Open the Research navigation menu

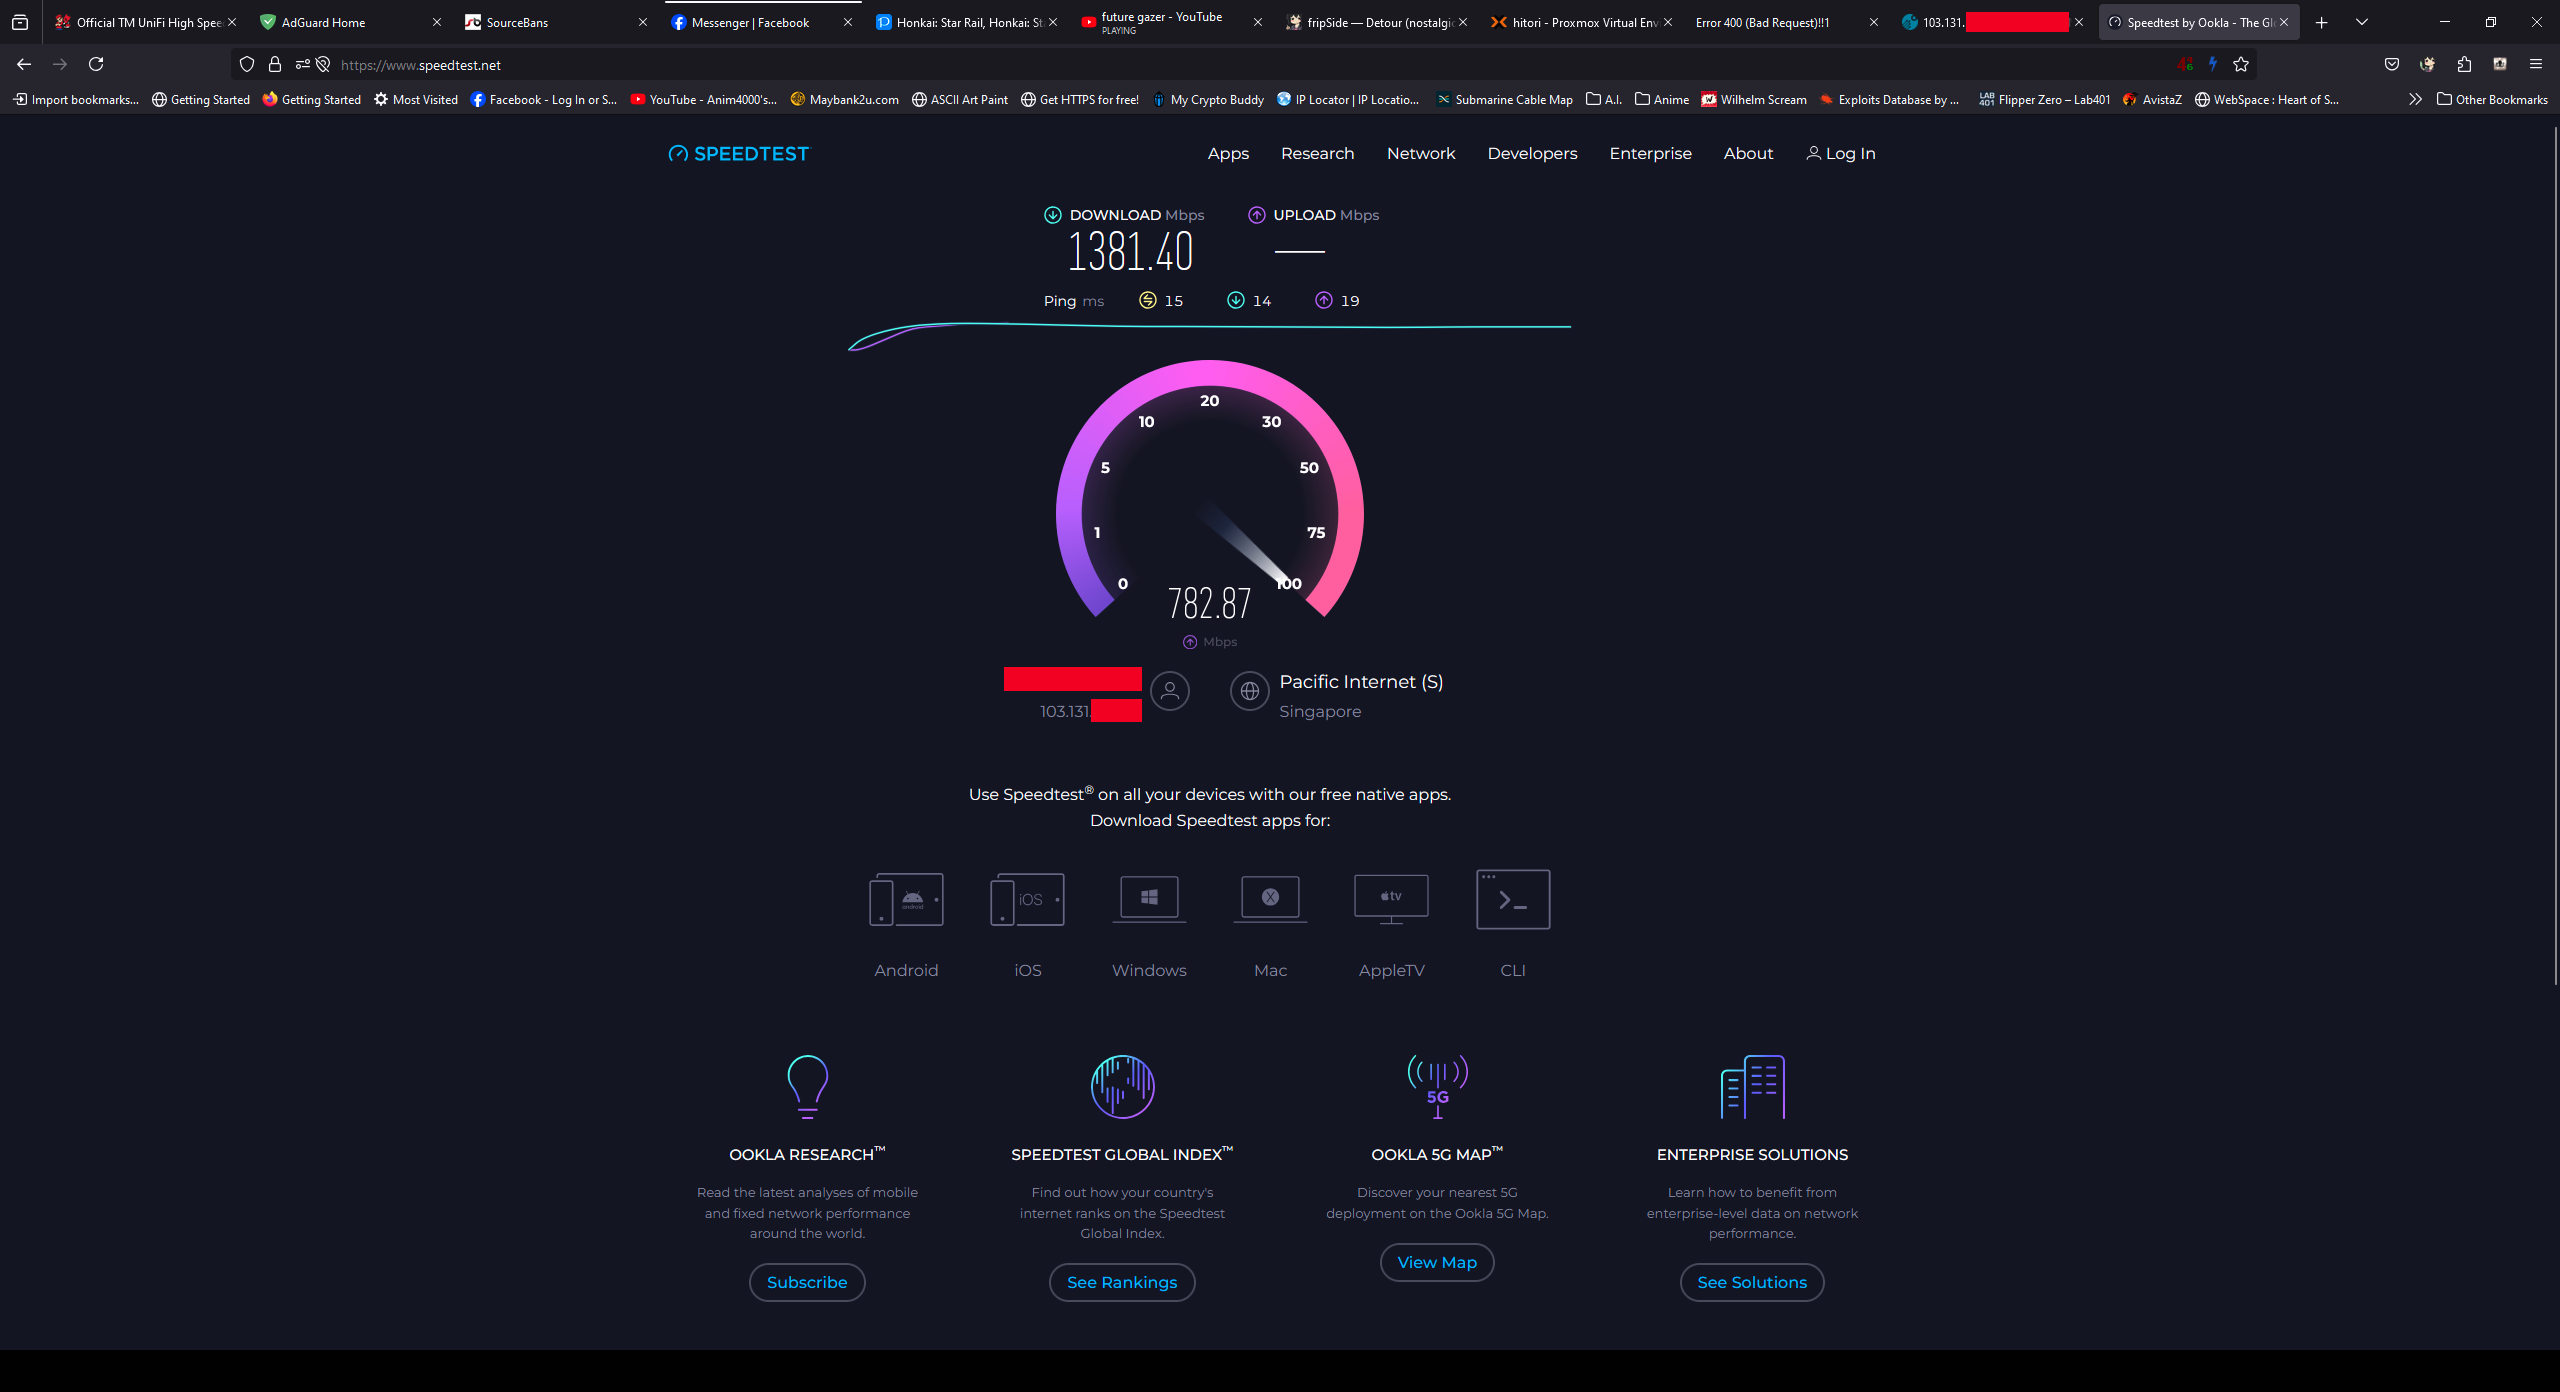tap(1317, 153)
